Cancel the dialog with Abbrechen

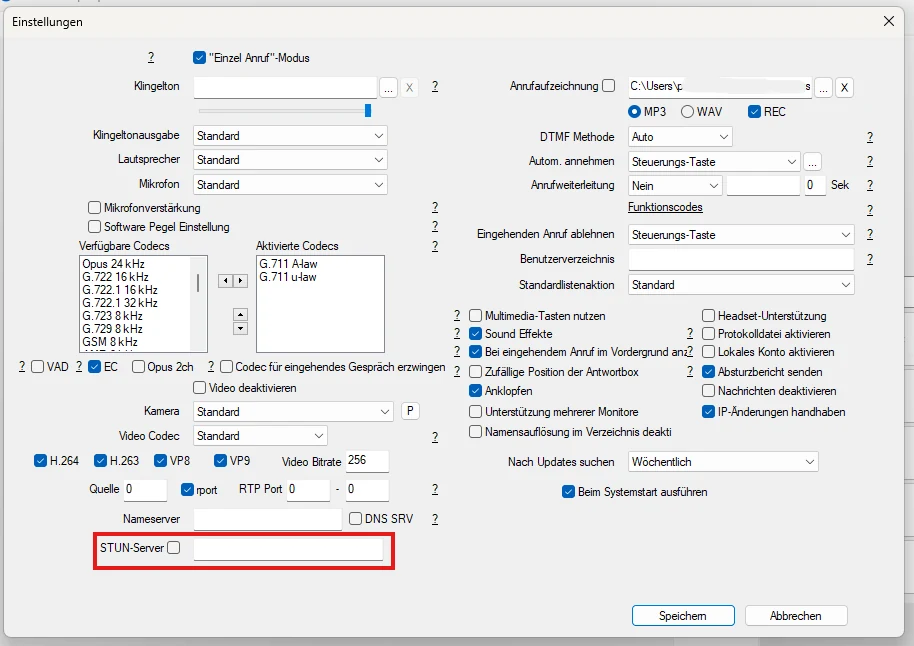tap(796, 616)
